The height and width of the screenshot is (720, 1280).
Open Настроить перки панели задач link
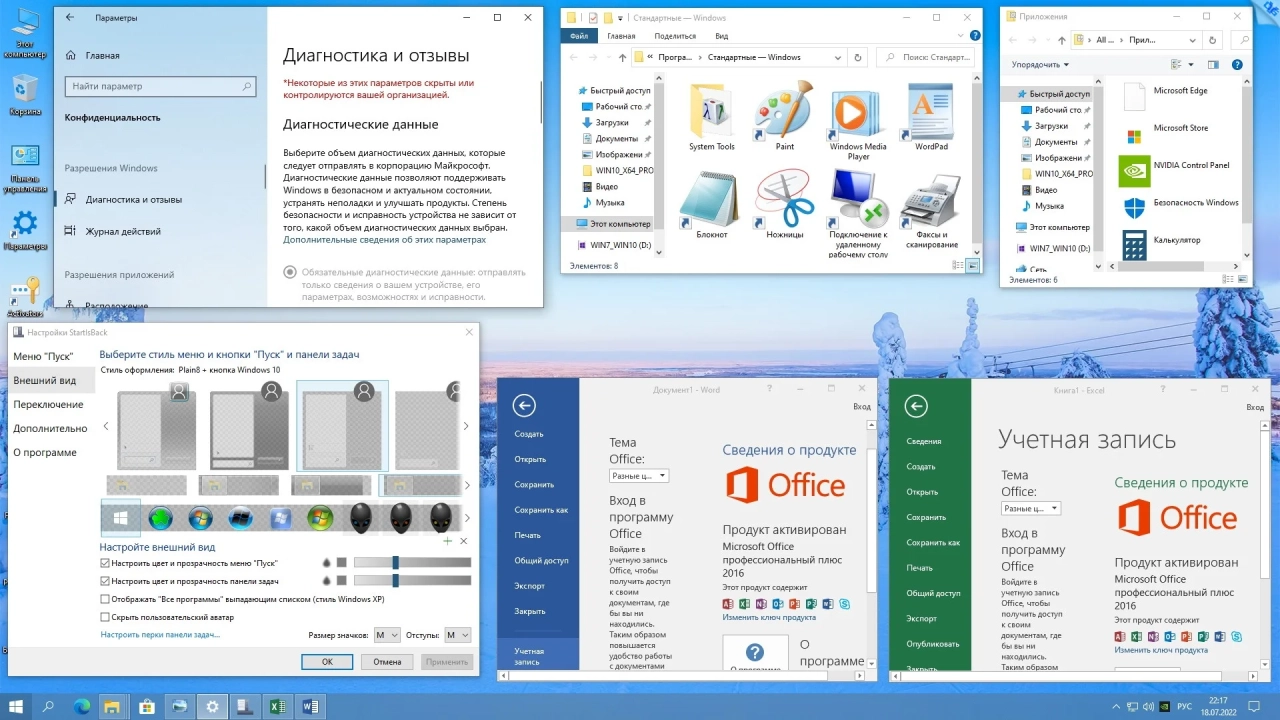point(160,635)
